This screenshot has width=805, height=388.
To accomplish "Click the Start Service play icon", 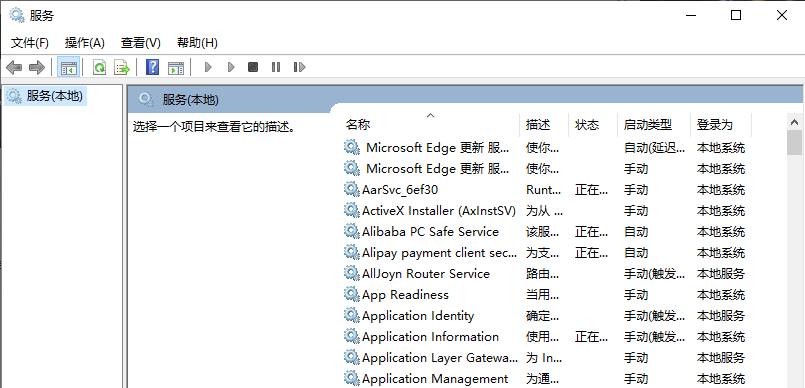I will [x=208, y=67].
